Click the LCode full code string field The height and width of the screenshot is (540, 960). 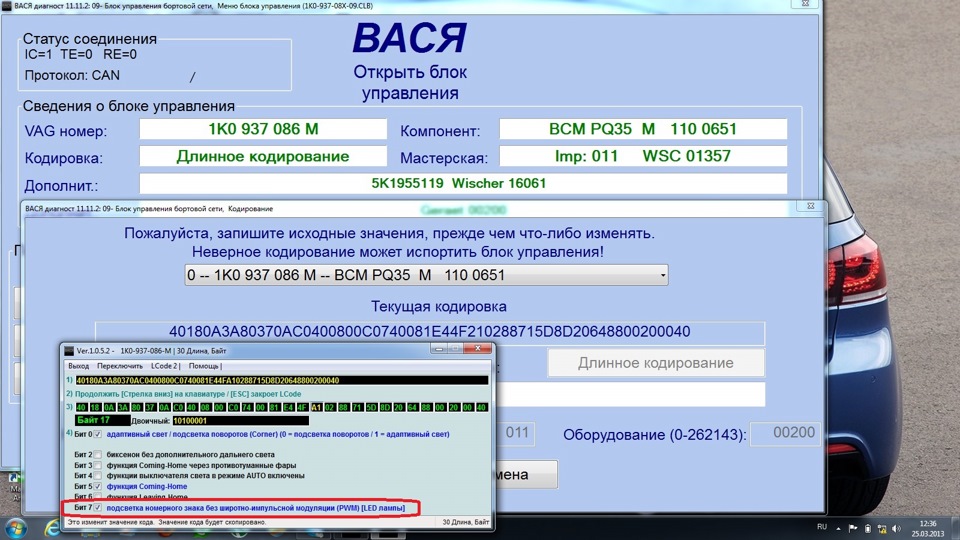point(282,380)
